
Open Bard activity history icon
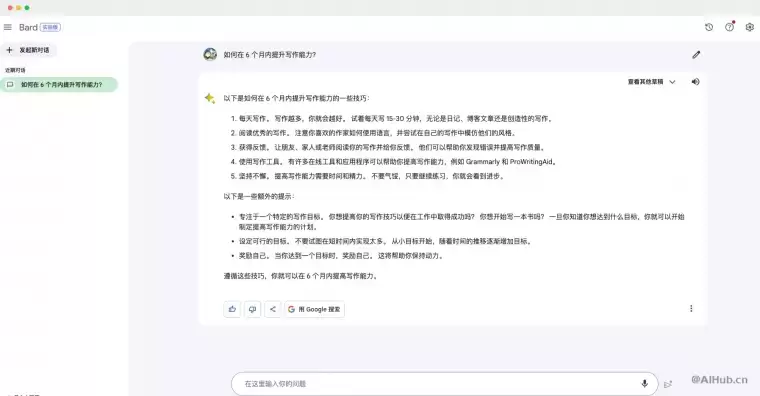point(709,27)
